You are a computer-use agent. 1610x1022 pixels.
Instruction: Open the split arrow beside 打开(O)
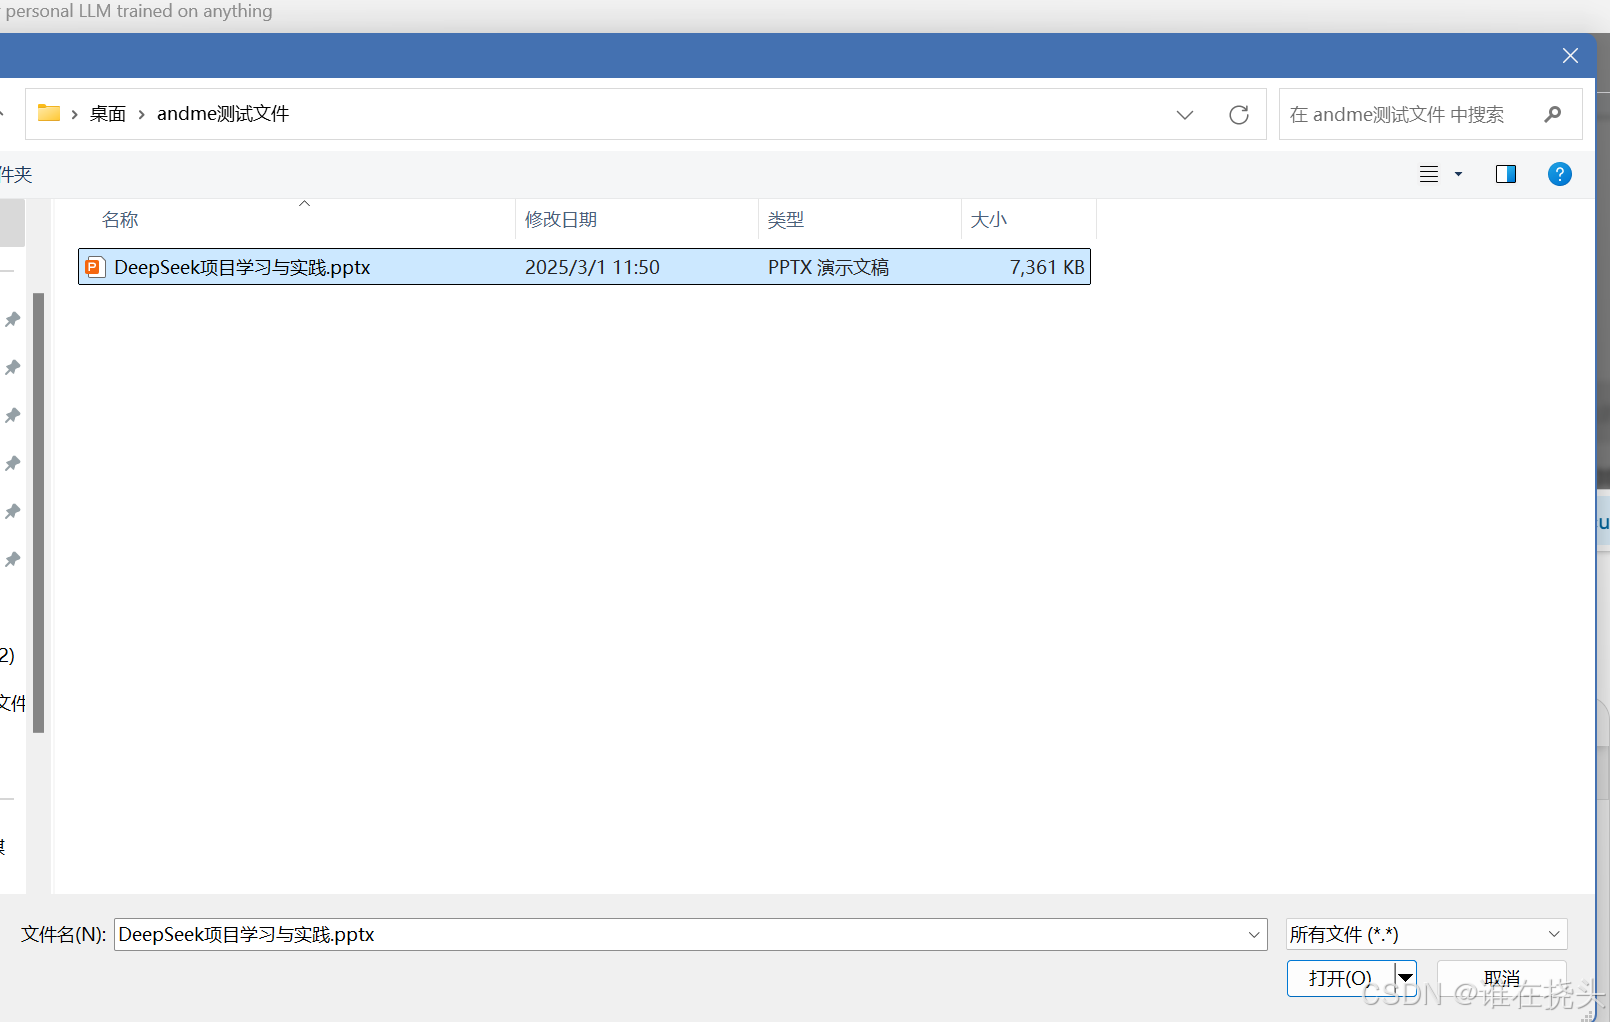point(1406,978)
